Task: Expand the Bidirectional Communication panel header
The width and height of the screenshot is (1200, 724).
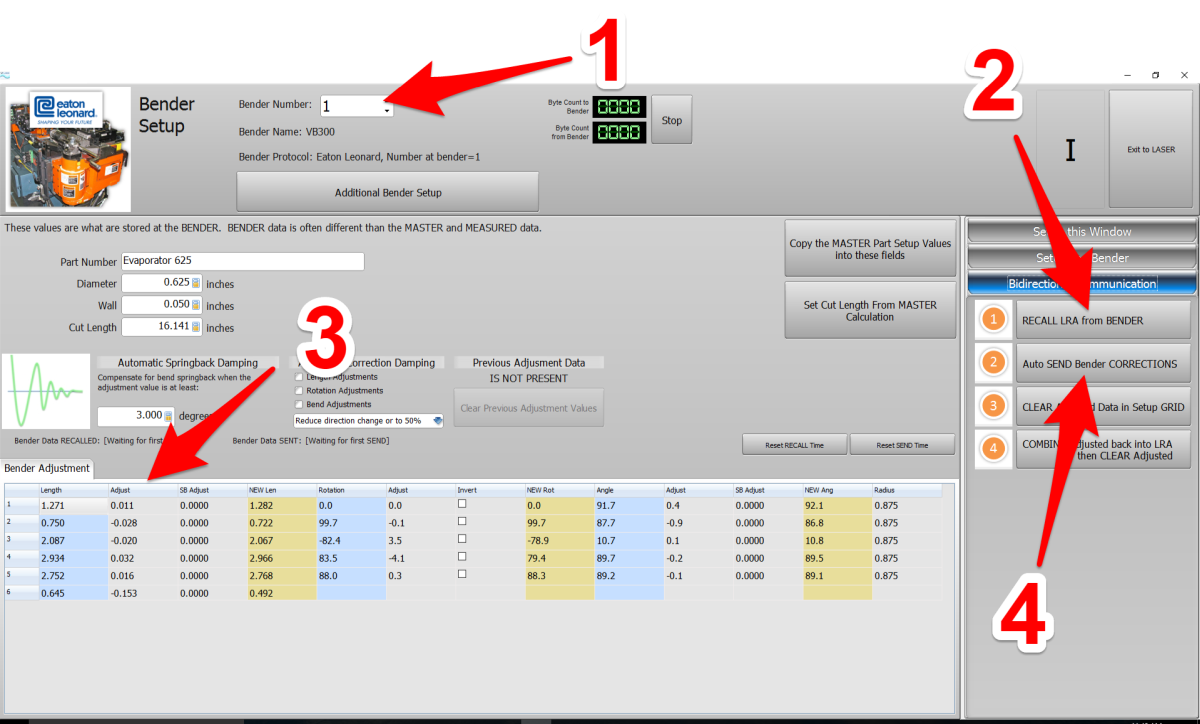Action: pos(1081,283)
